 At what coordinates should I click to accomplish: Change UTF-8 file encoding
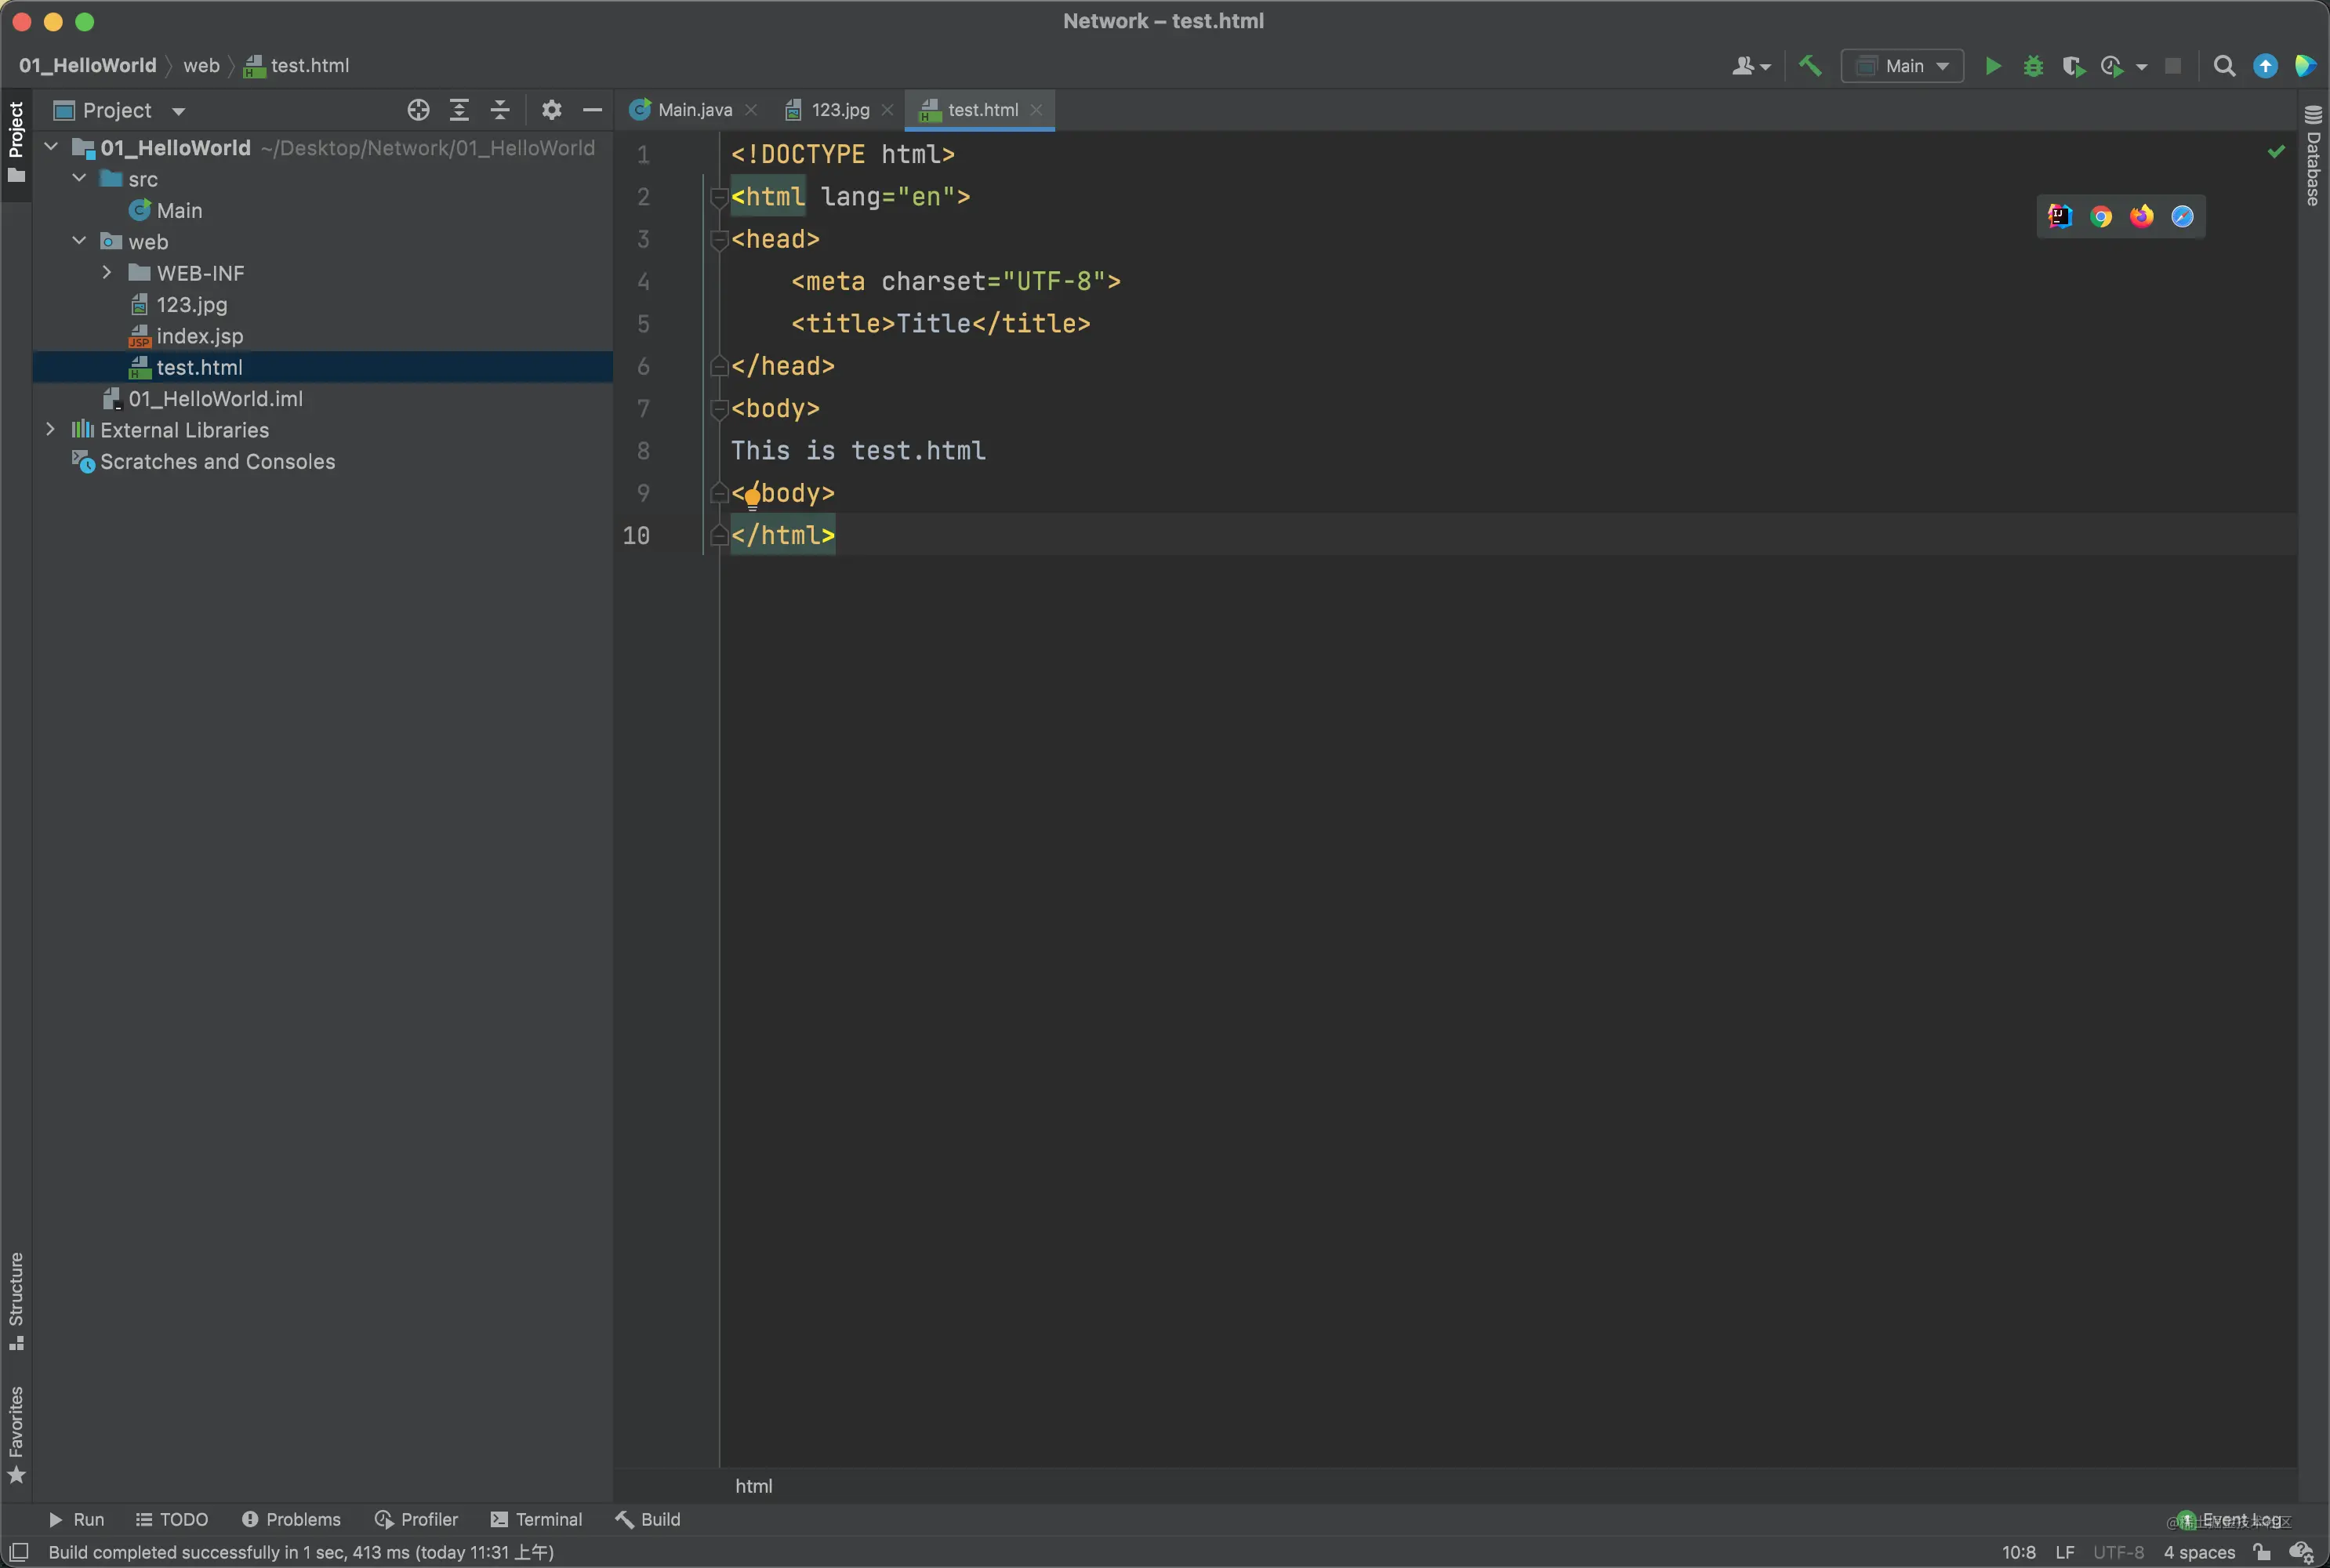2118,1552
